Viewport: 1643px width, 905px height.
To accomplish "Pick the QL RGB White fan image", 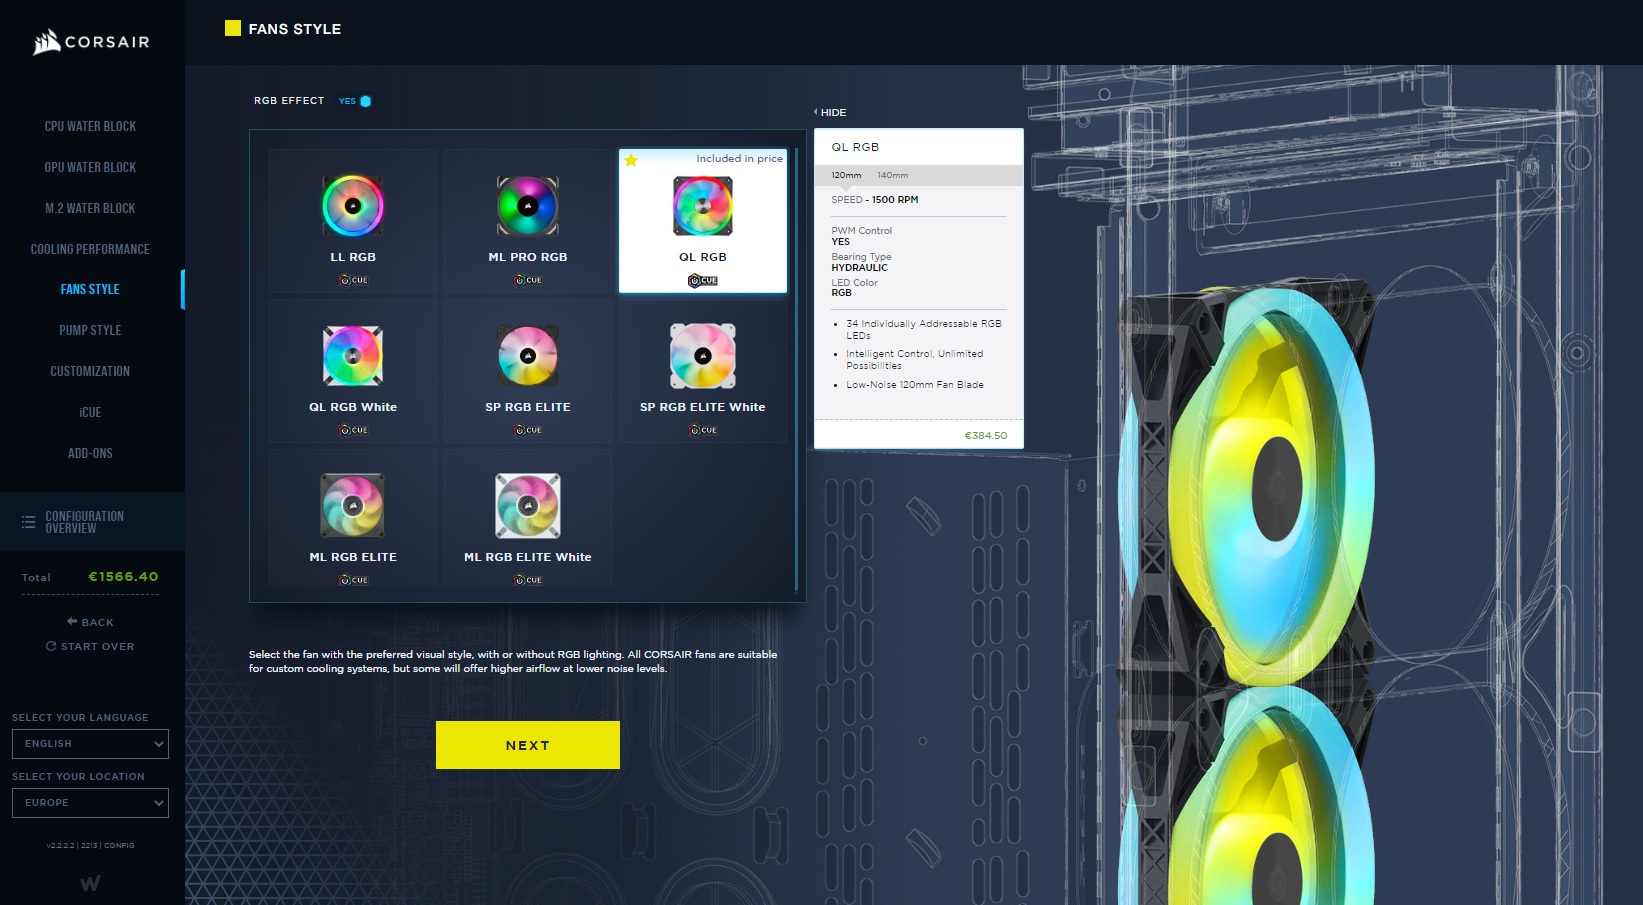I will pyautogui.click(x=353, y=356).
